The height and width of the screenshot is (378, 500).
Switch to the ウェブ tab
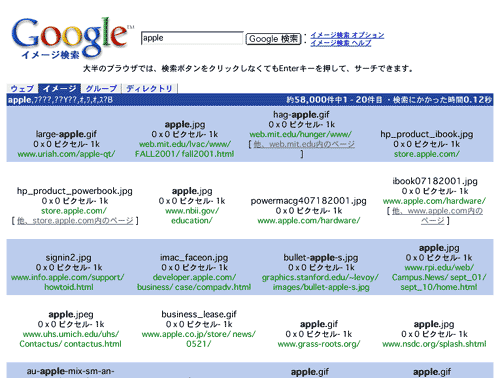tap(22, 88)
